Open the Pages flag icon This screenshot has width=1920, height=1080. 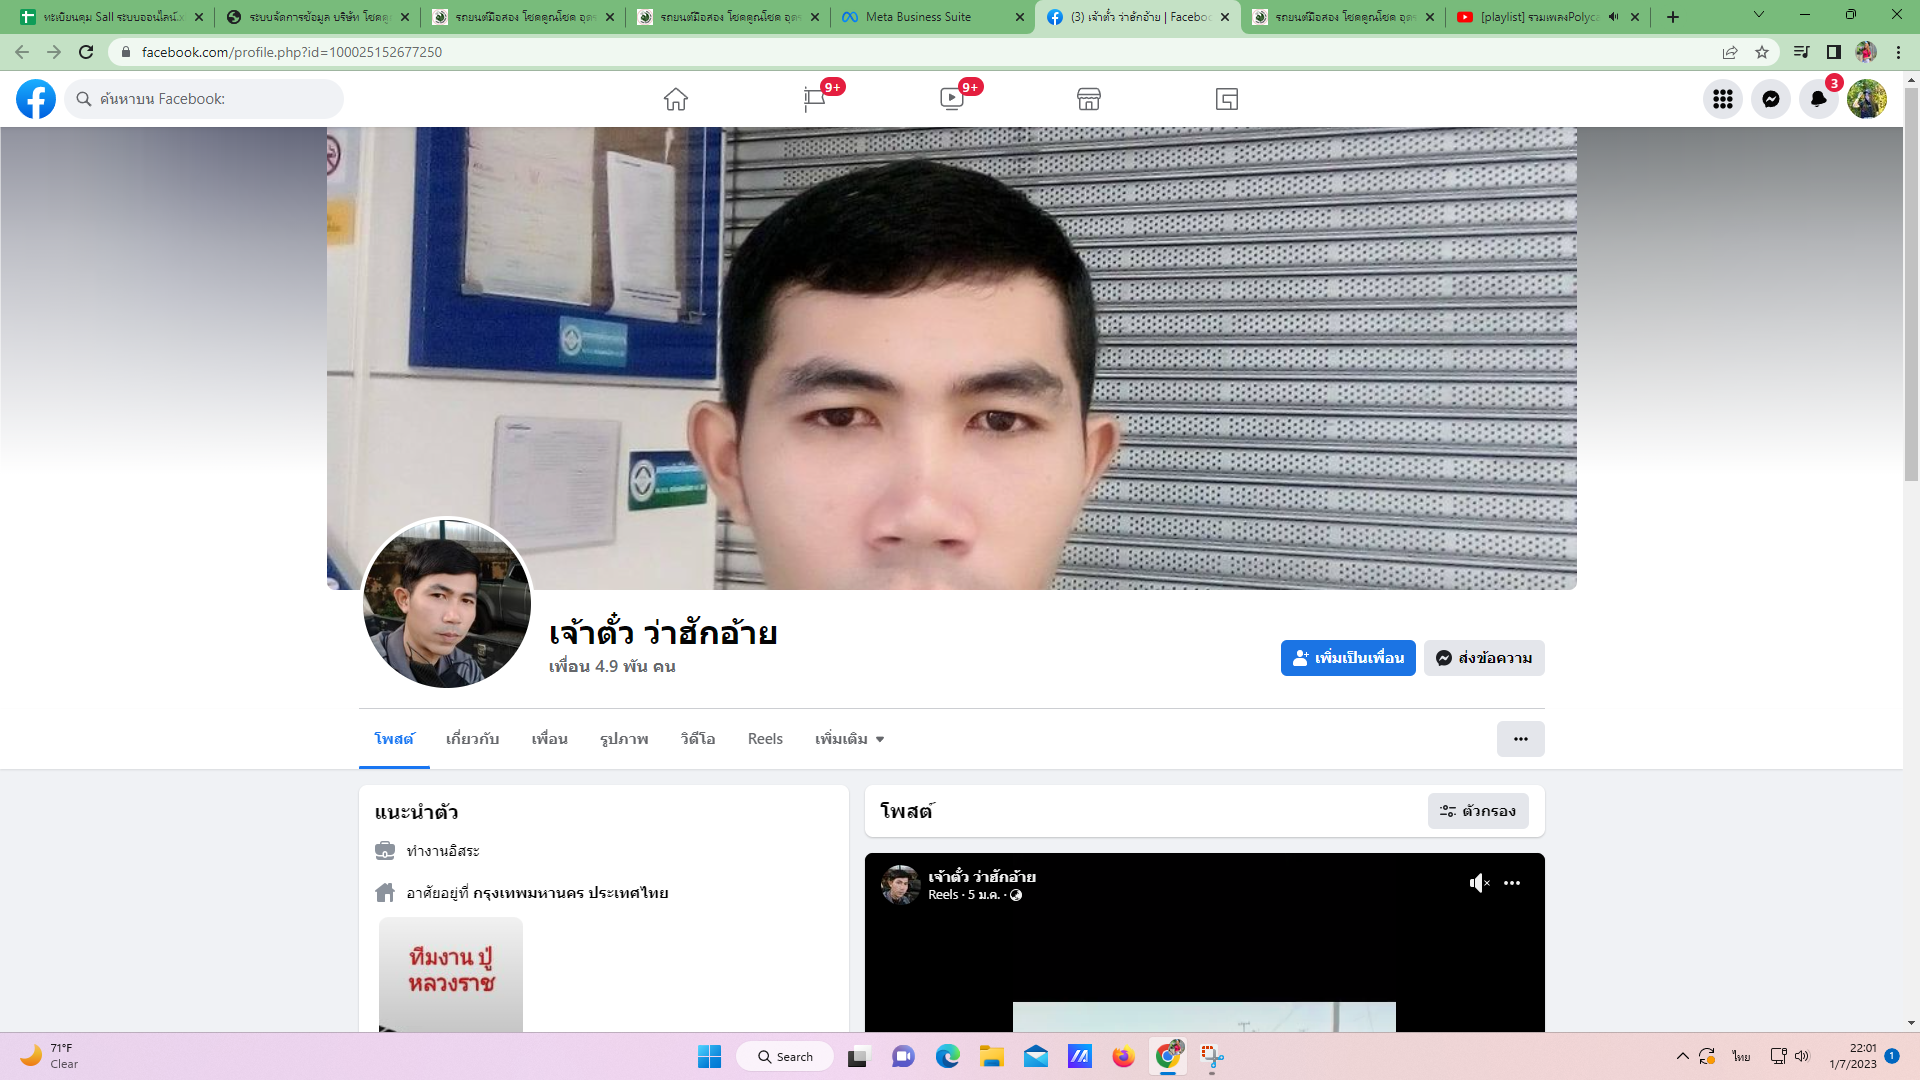[x=814, y=99]
